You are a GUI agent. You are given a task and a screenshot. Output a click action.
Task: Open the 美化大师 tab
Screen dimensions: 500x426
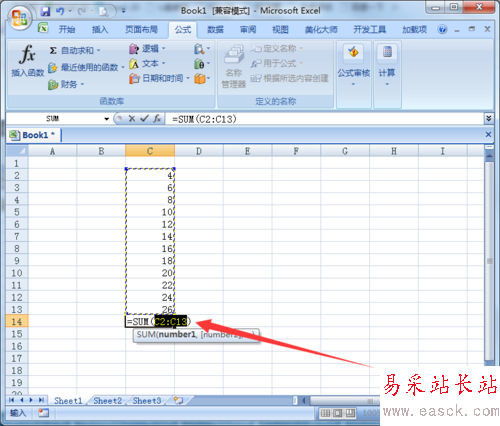pyautogui.click(x=321, y=30)
